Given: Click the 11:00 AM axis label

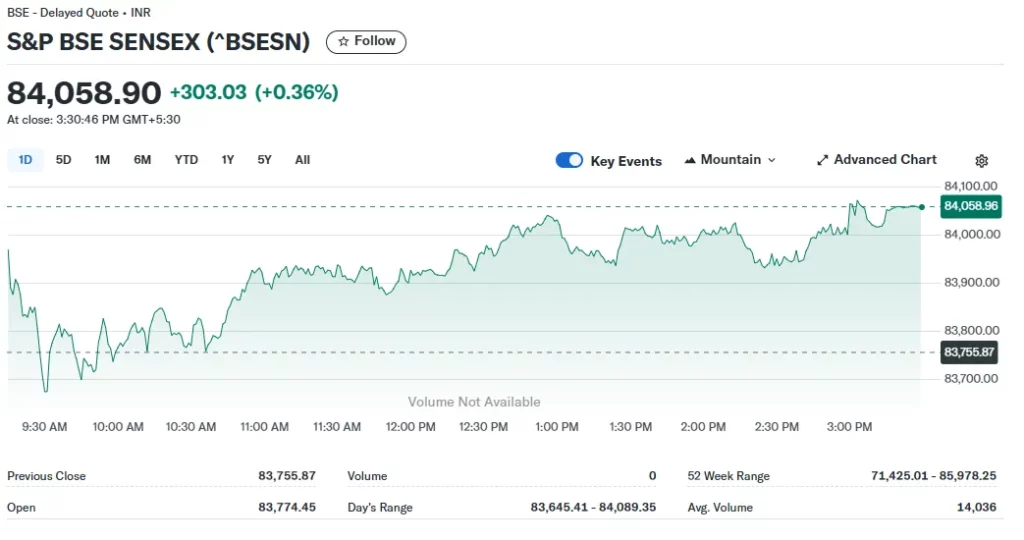Looking at the screenshot, I should click(x=264, y=427).
